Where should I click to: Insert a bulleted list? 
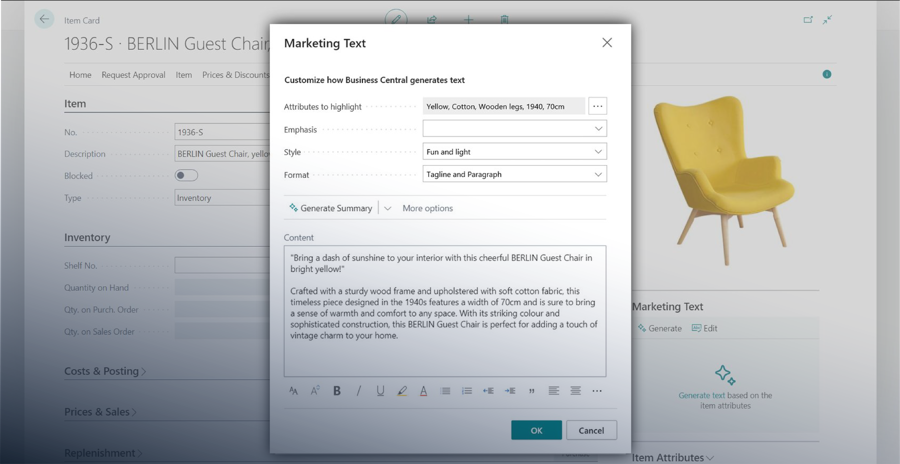[x=445, y=390]
